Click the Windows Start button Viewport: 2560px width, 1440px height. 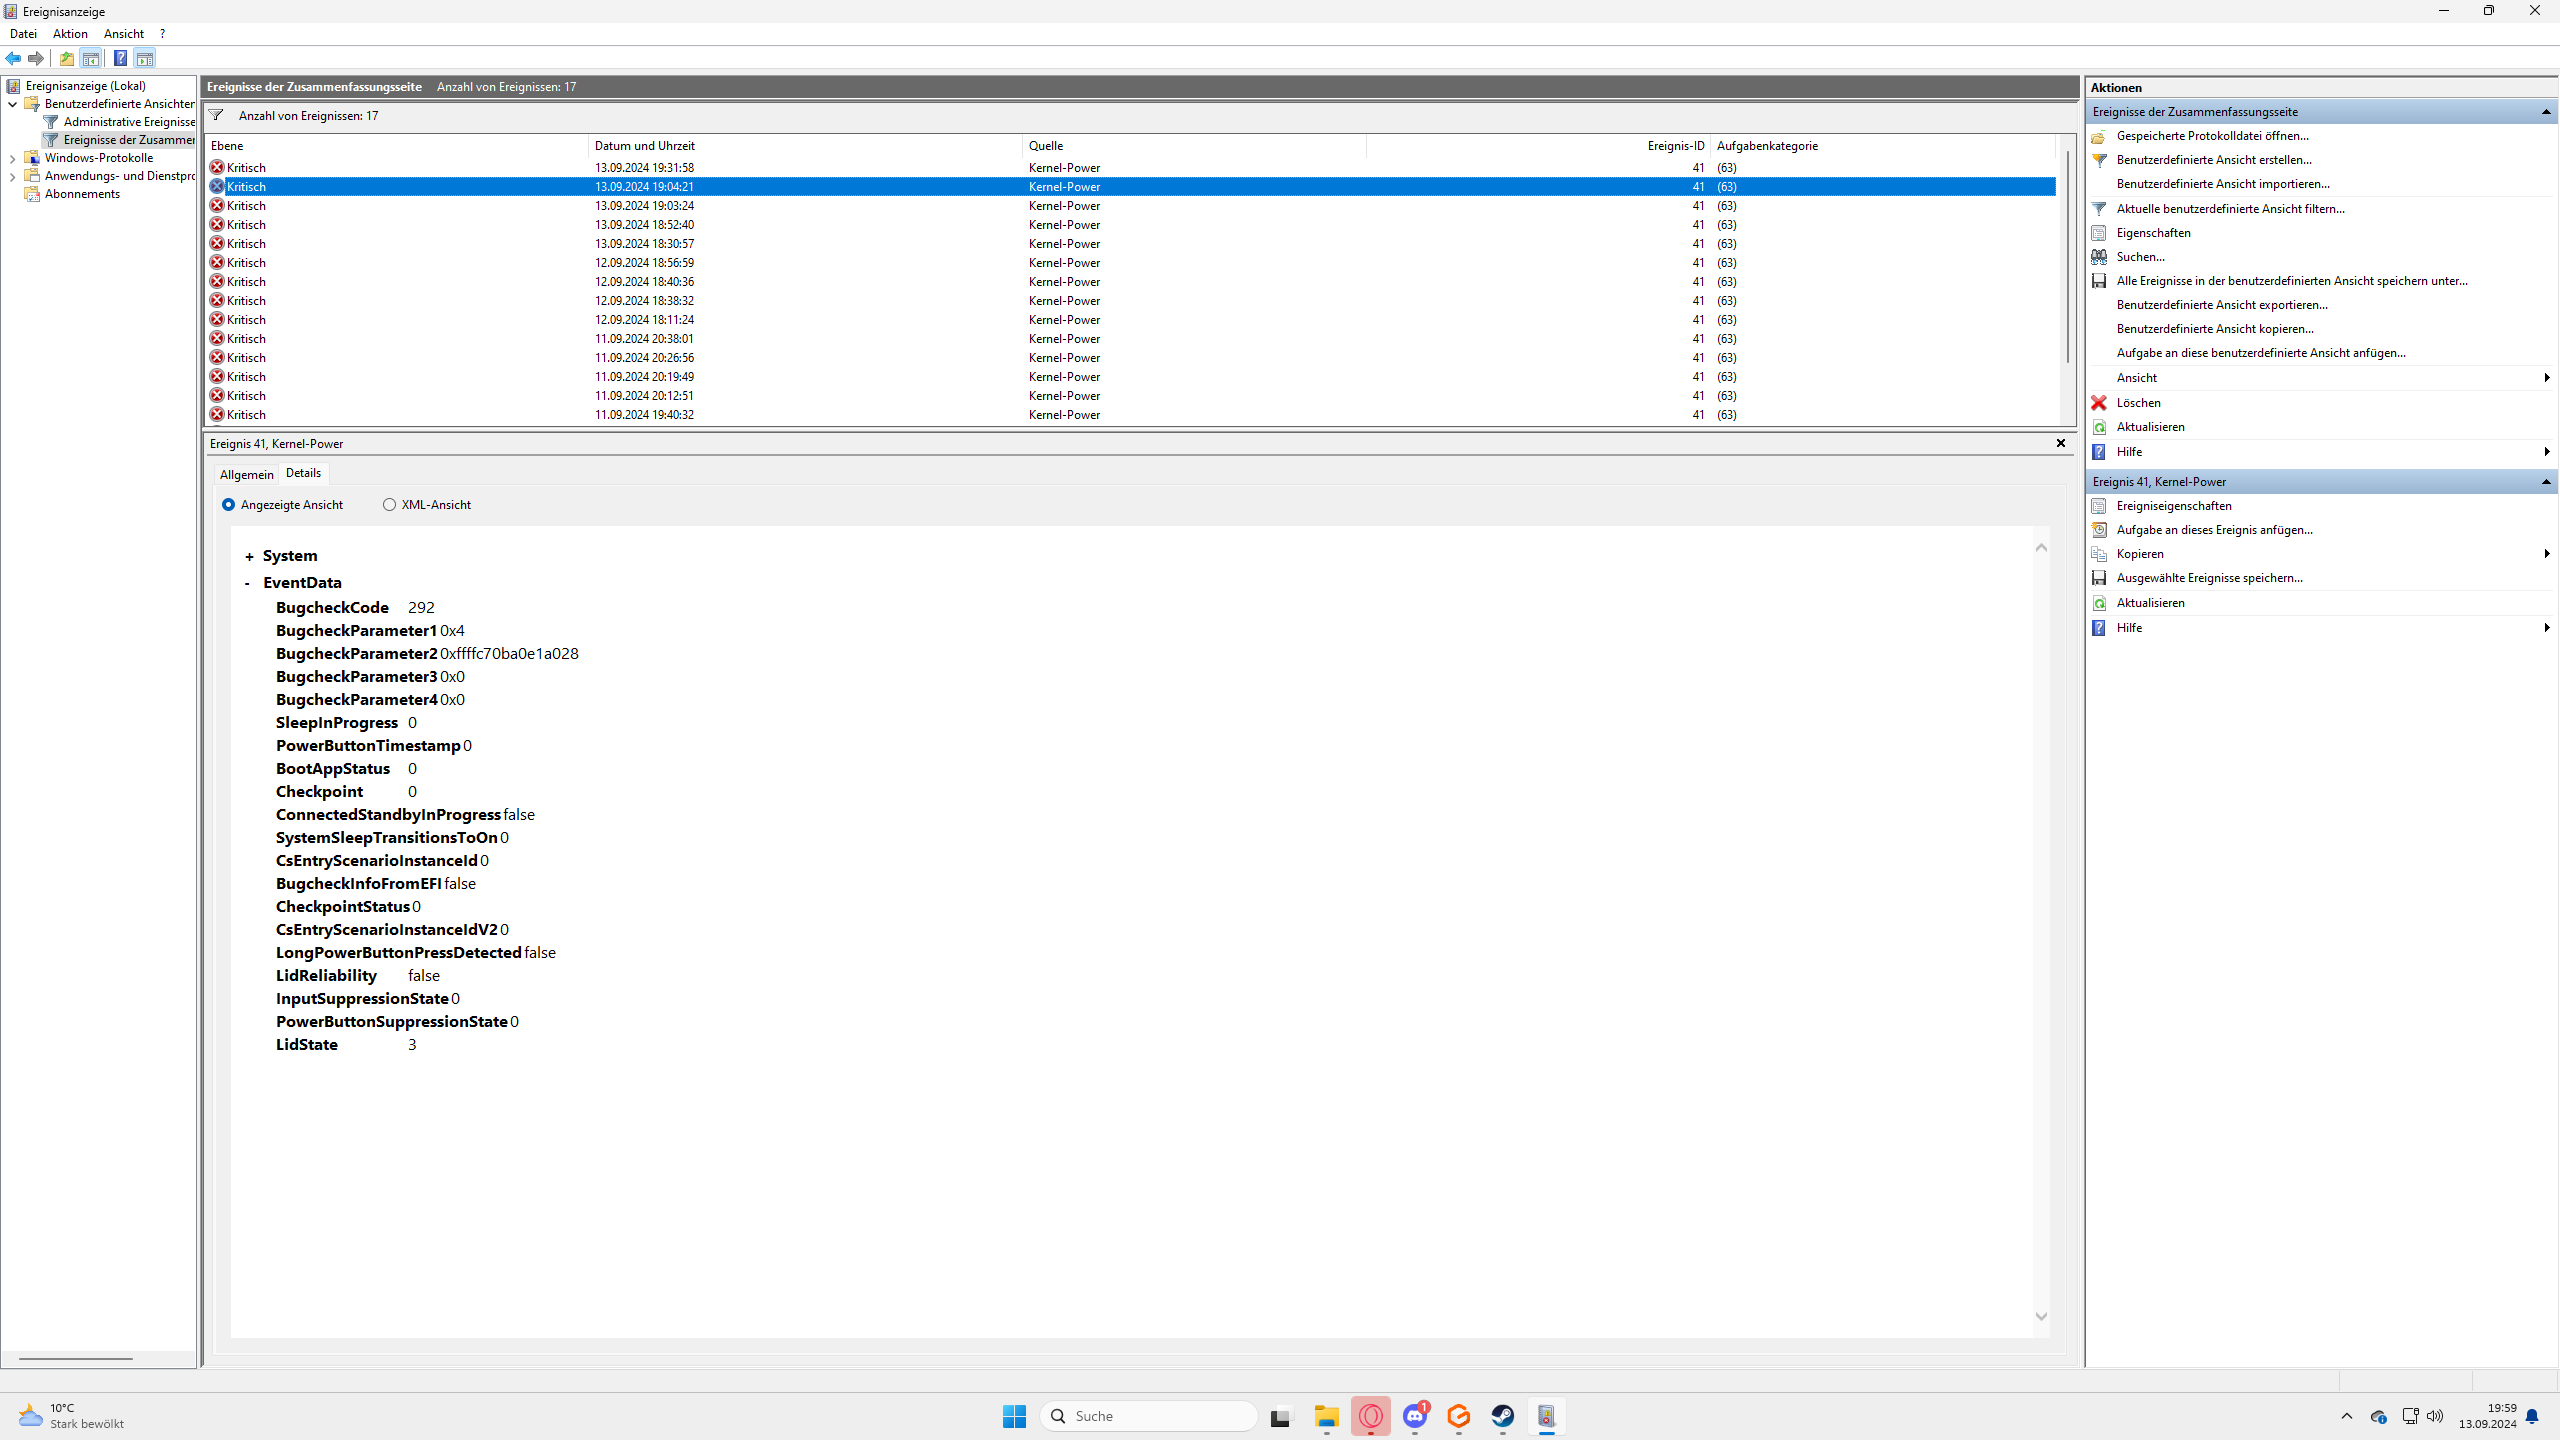click(x=1014, y=1416)
